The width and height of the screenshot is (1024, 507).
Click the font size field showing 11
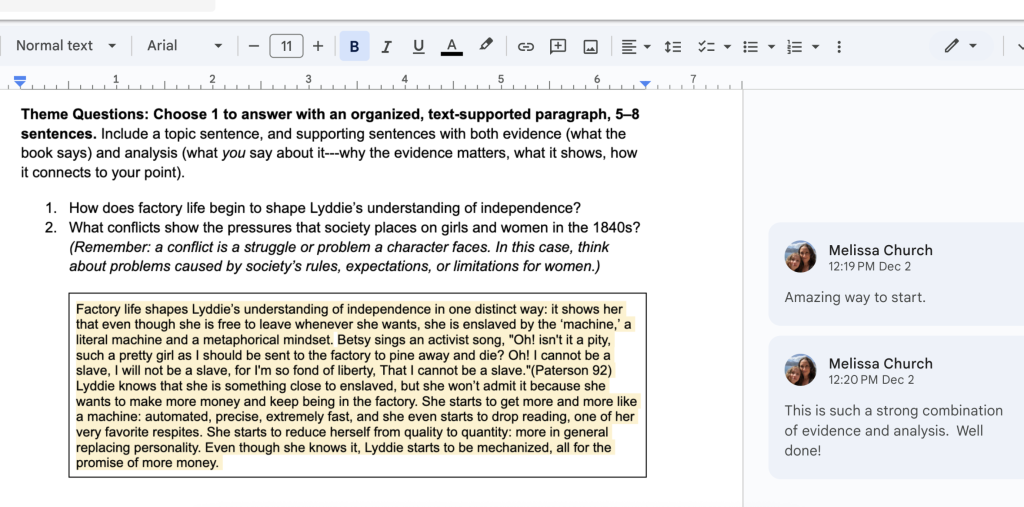(x=286, y=46)
